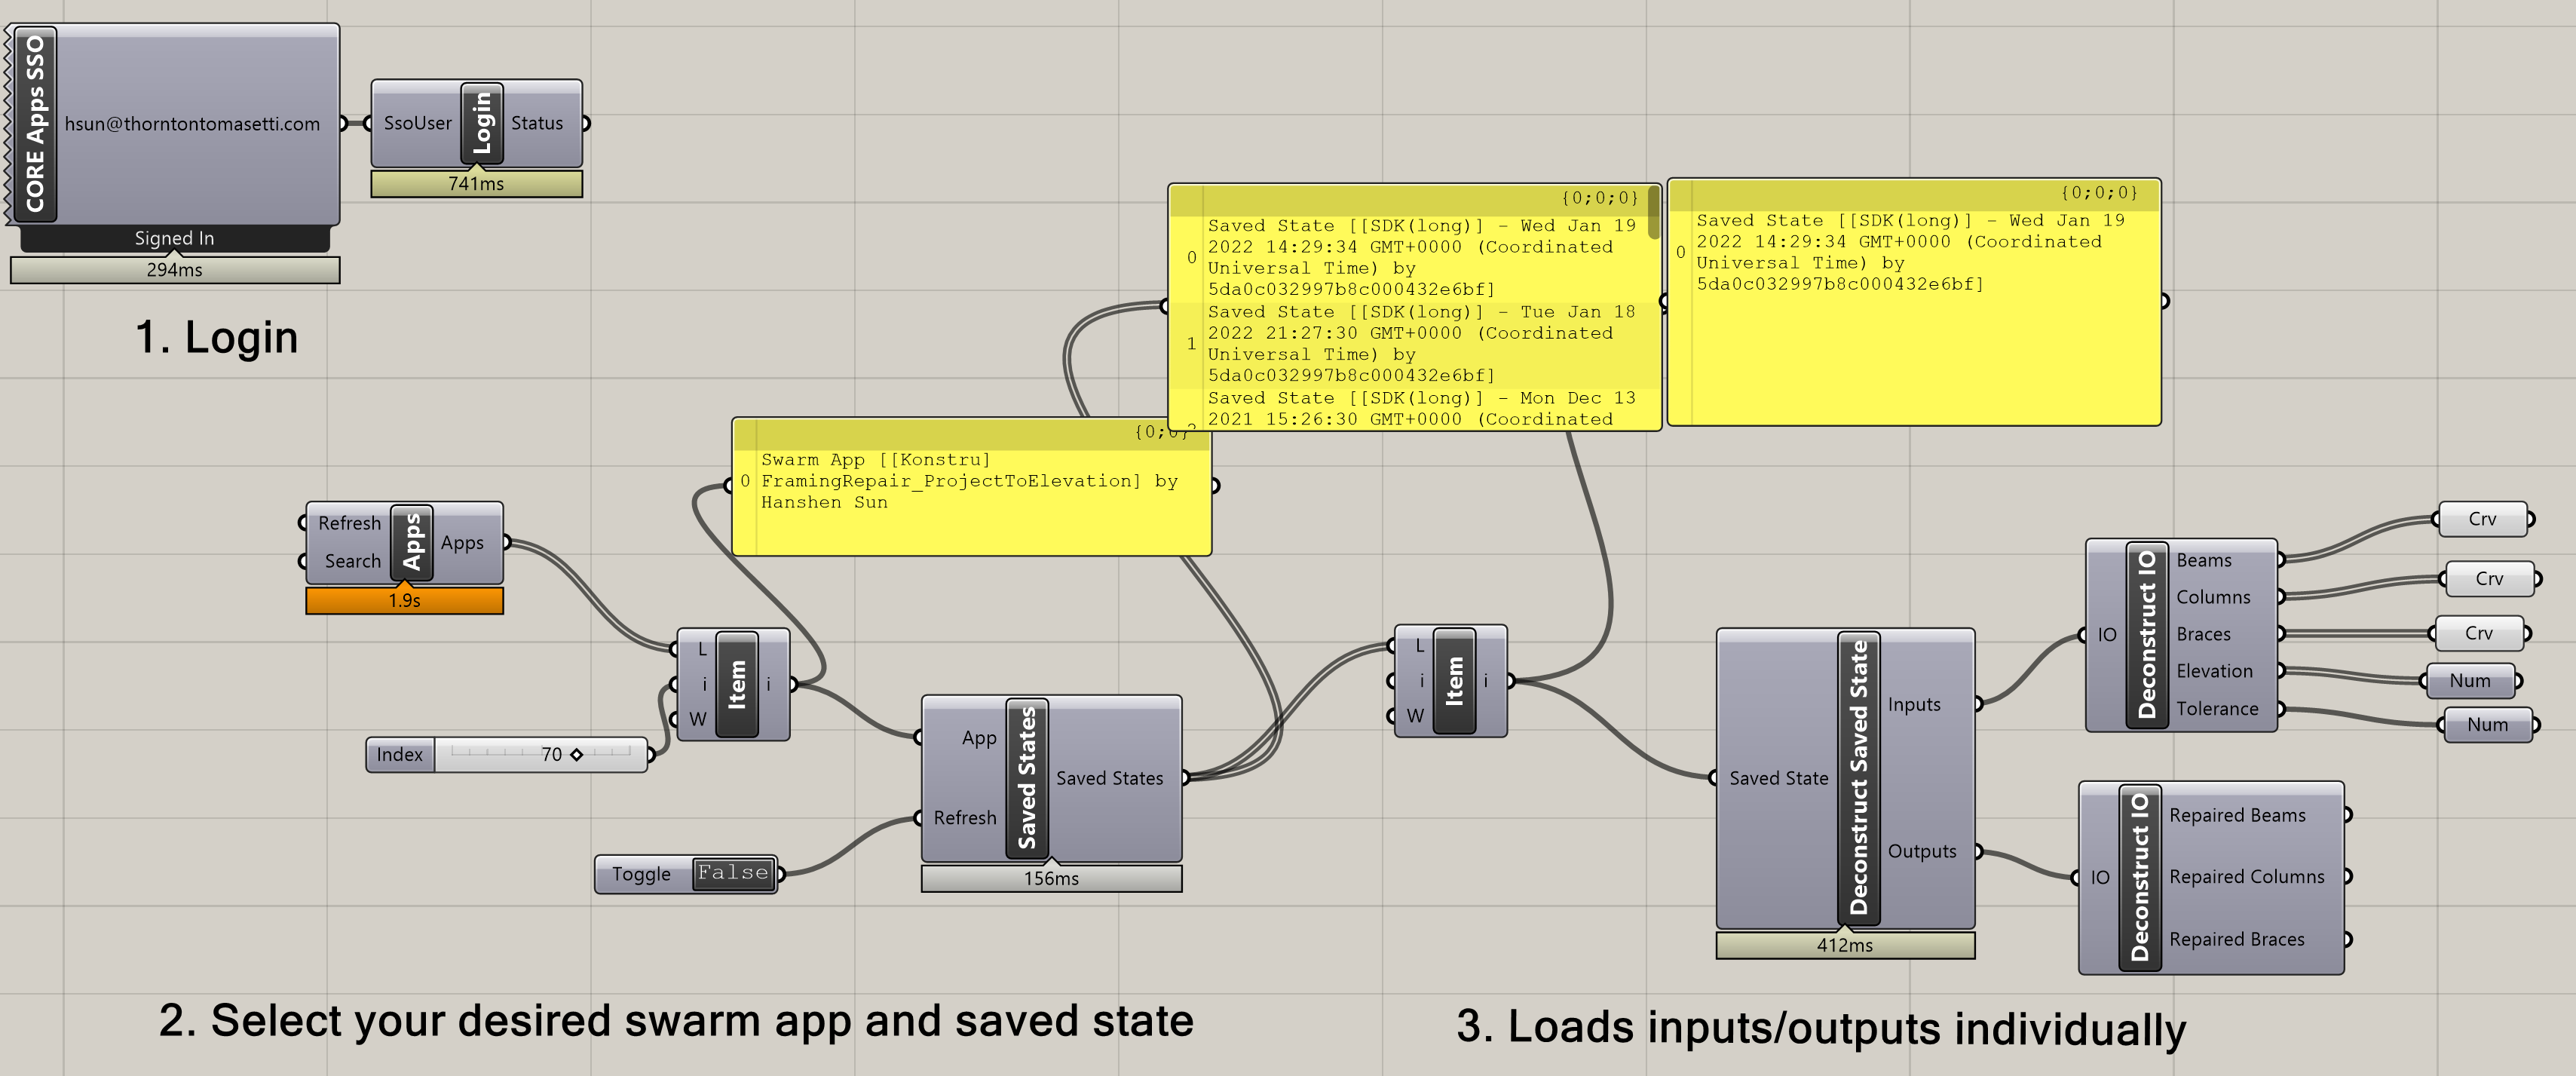Select the Num parameter connected to Tolerance
This screenshot has width=2576, height=1076.
coord(2486,725)
